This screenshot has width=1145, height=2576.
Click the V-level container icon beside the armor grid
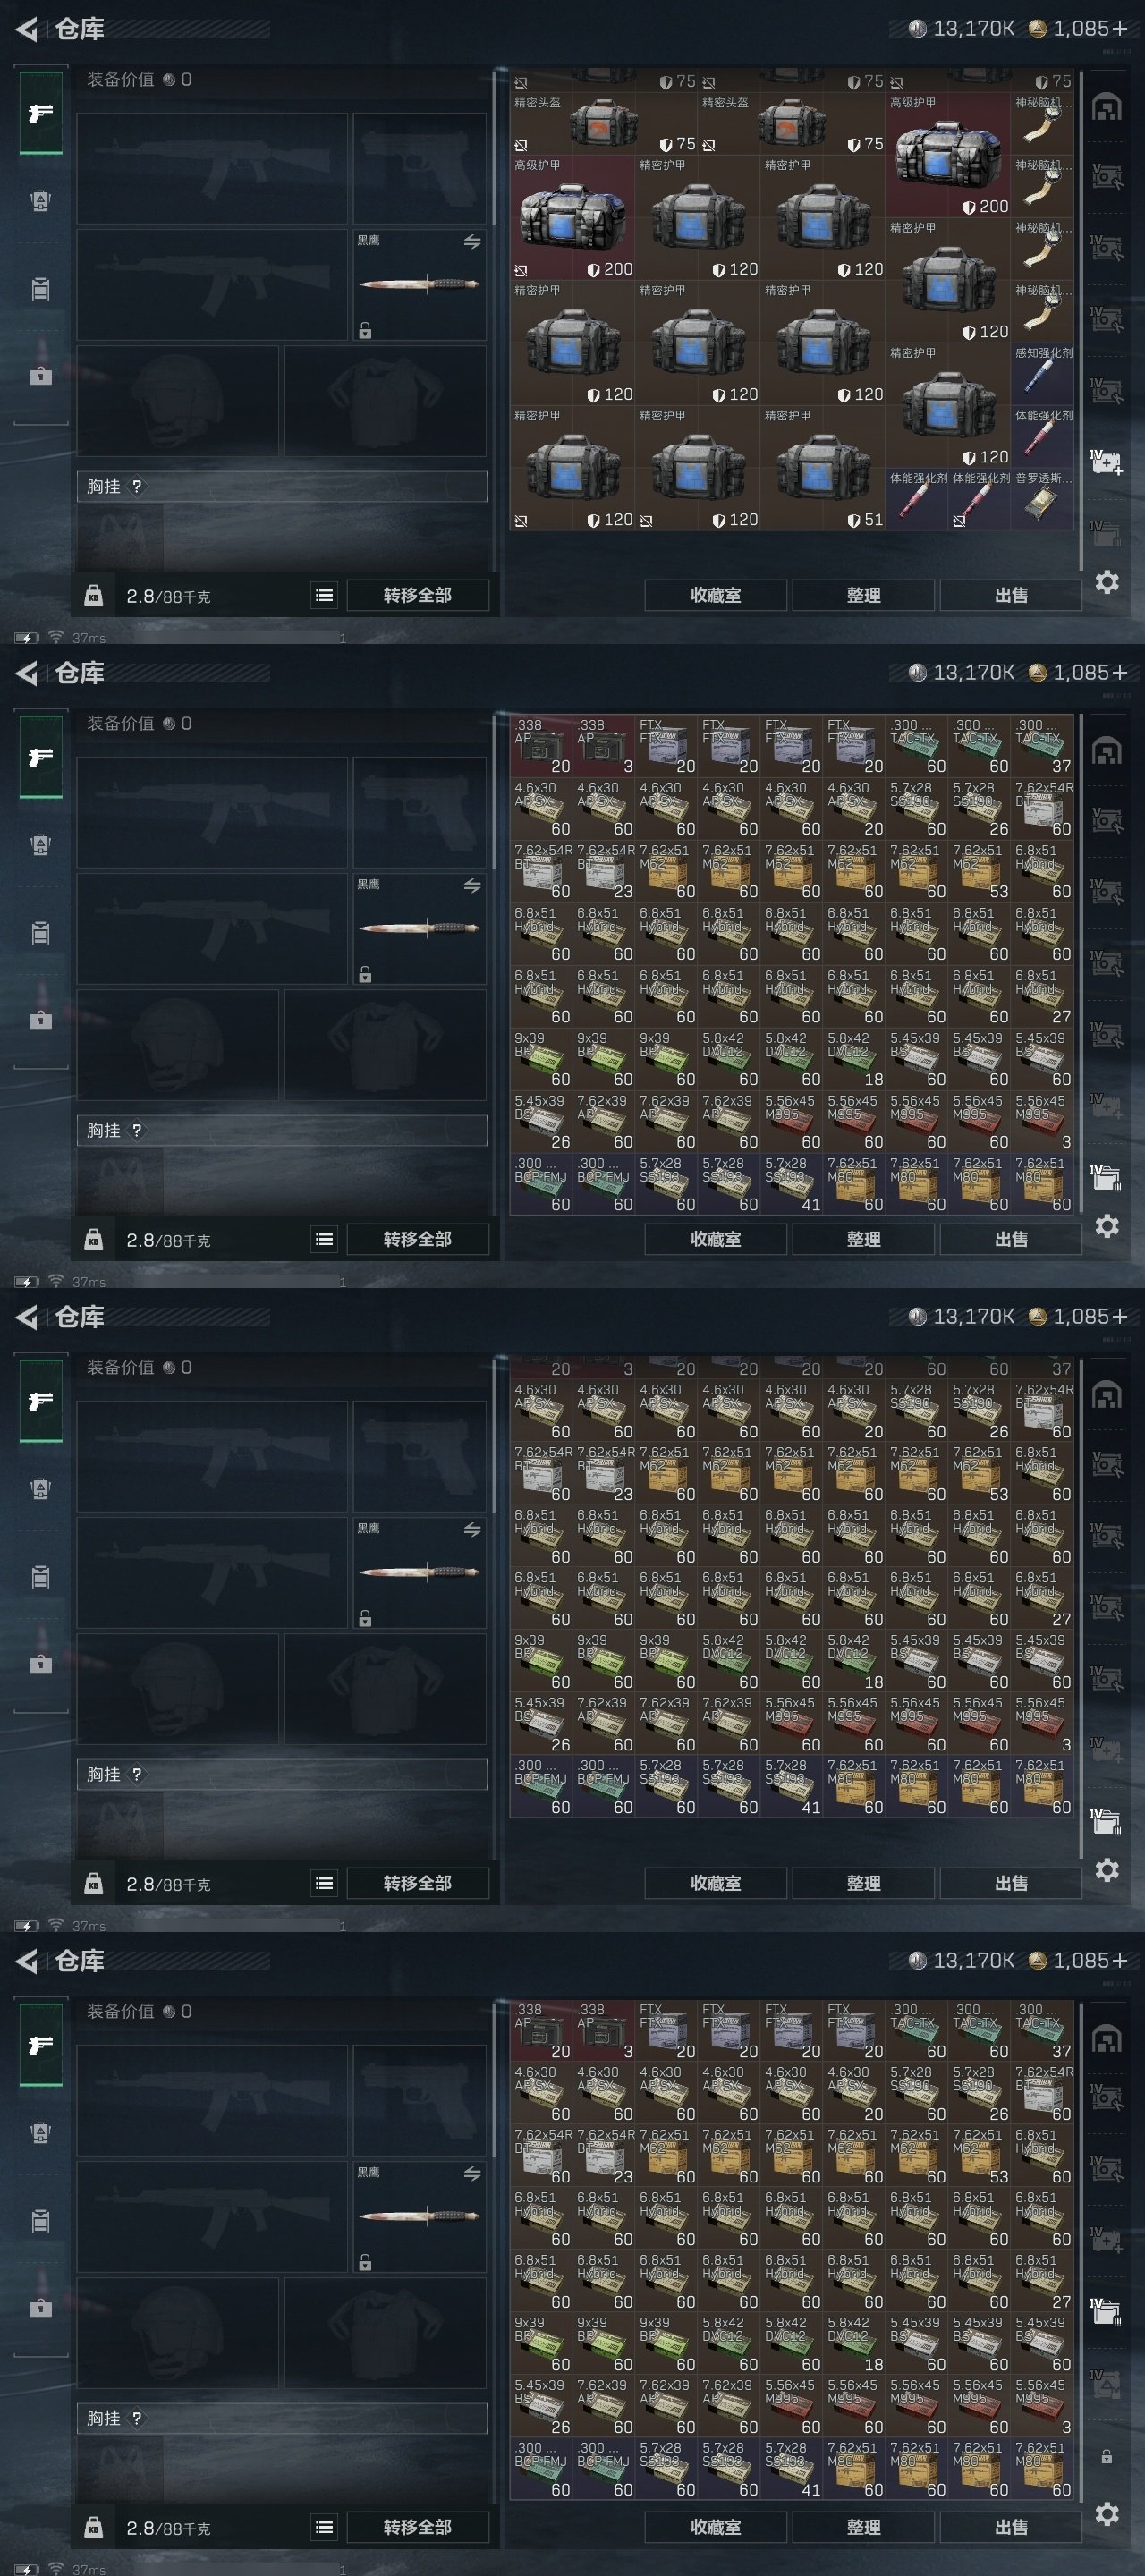1106,177
